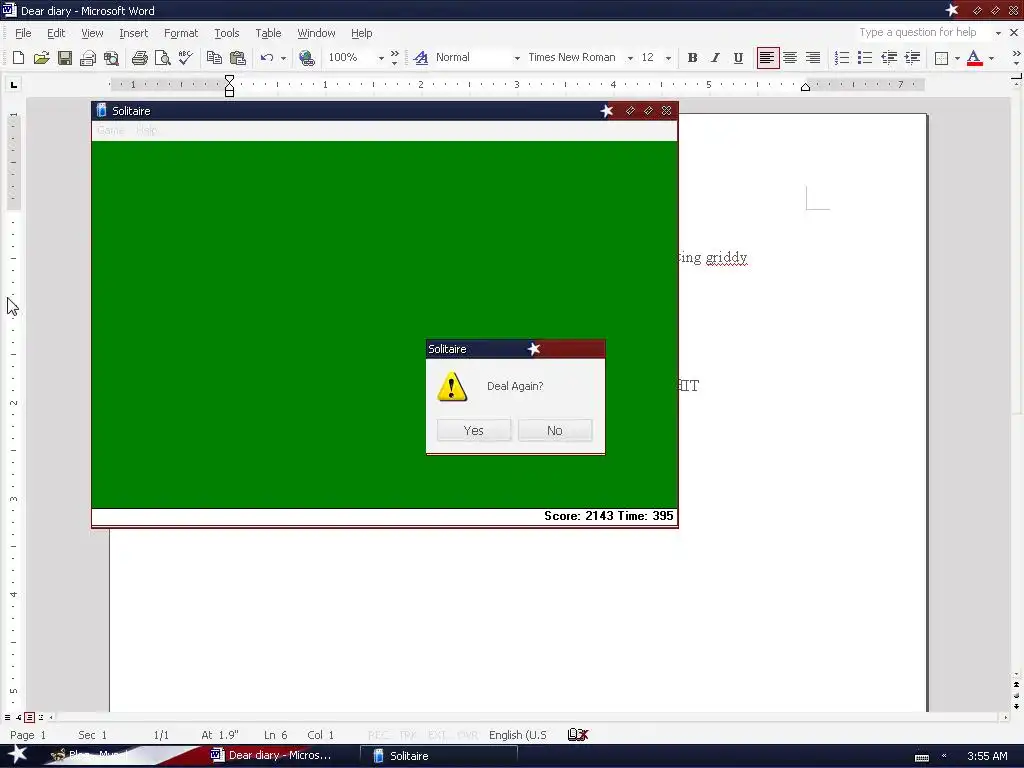Start a bulleted list
Viewport: 1024px width, 768px height.
[865, 58]
